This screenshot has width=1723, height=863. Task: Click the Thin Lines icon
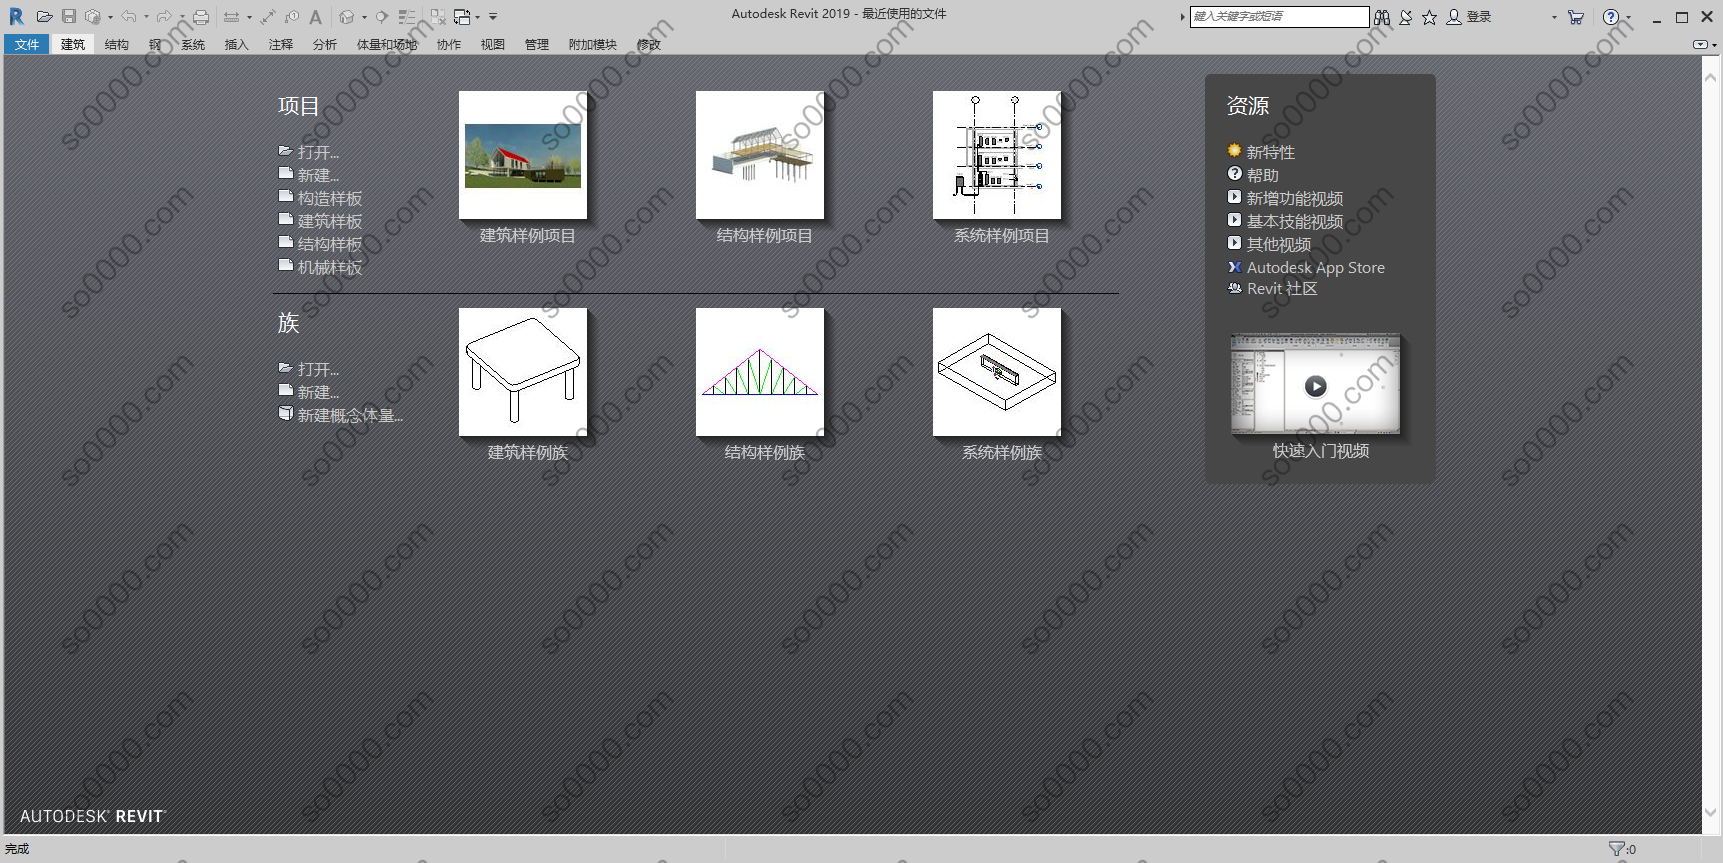(x=406, y=17)
